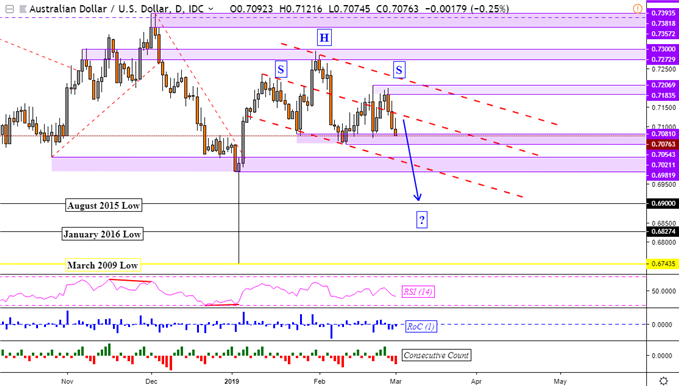This screenshot has height=386, width=679.
Task: Select the March 2009 Low text label
Action: (x=103, y=265)
